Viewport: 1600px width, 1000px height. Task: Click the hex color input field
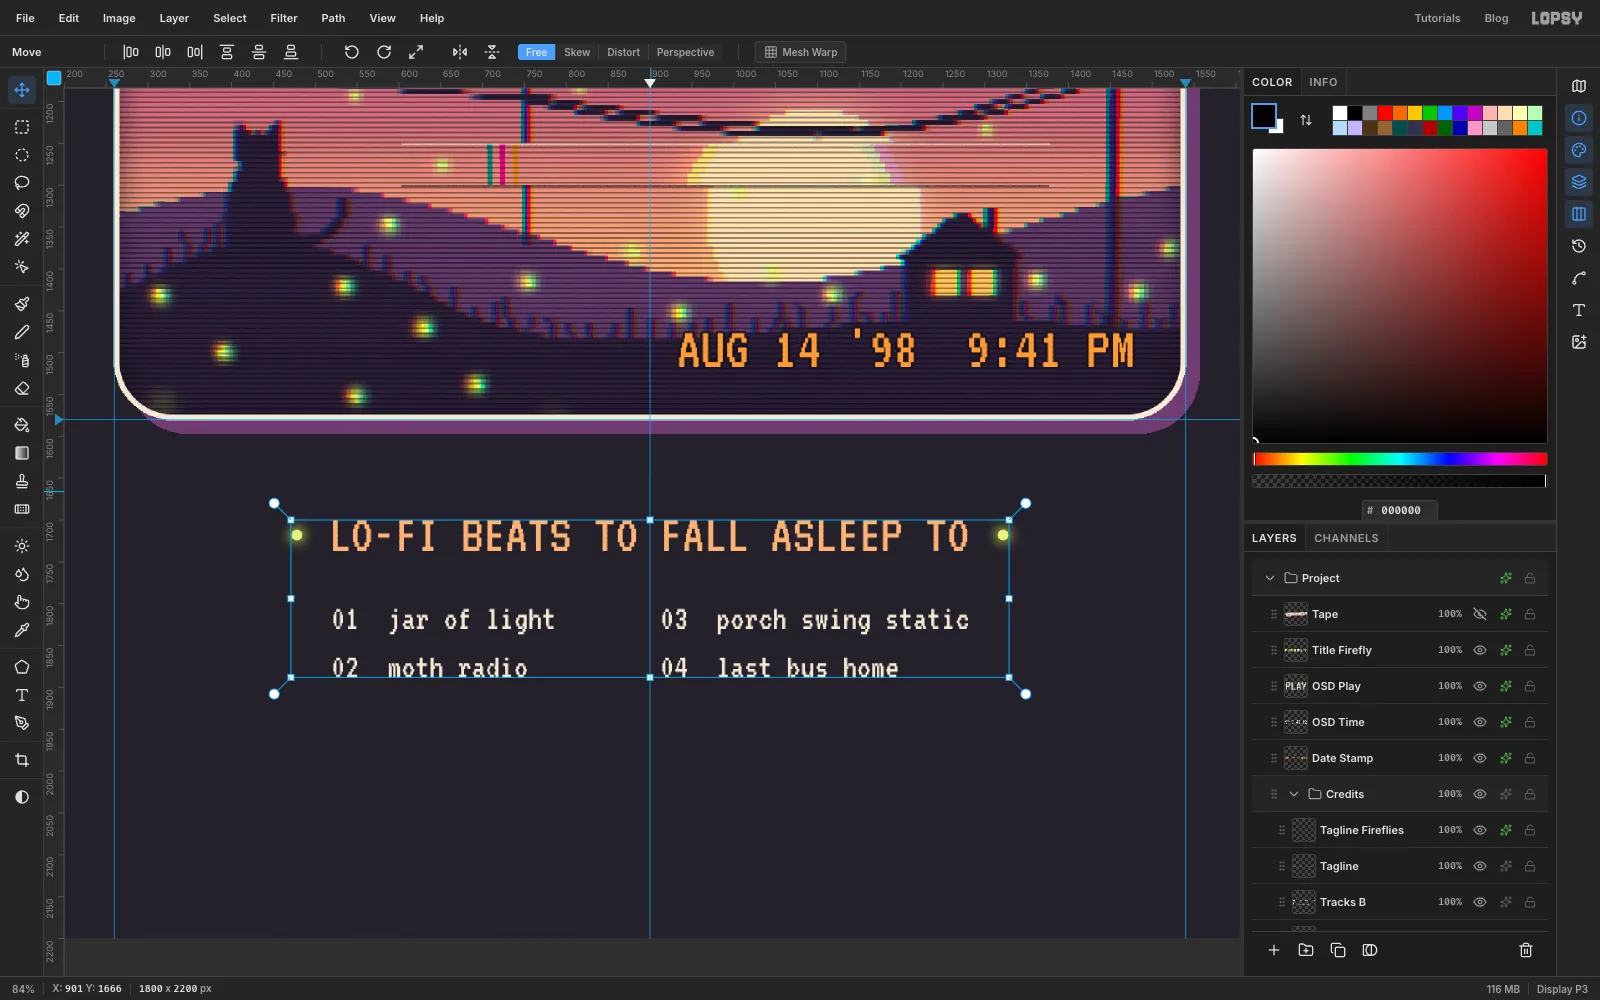(x=1400, y=510)
